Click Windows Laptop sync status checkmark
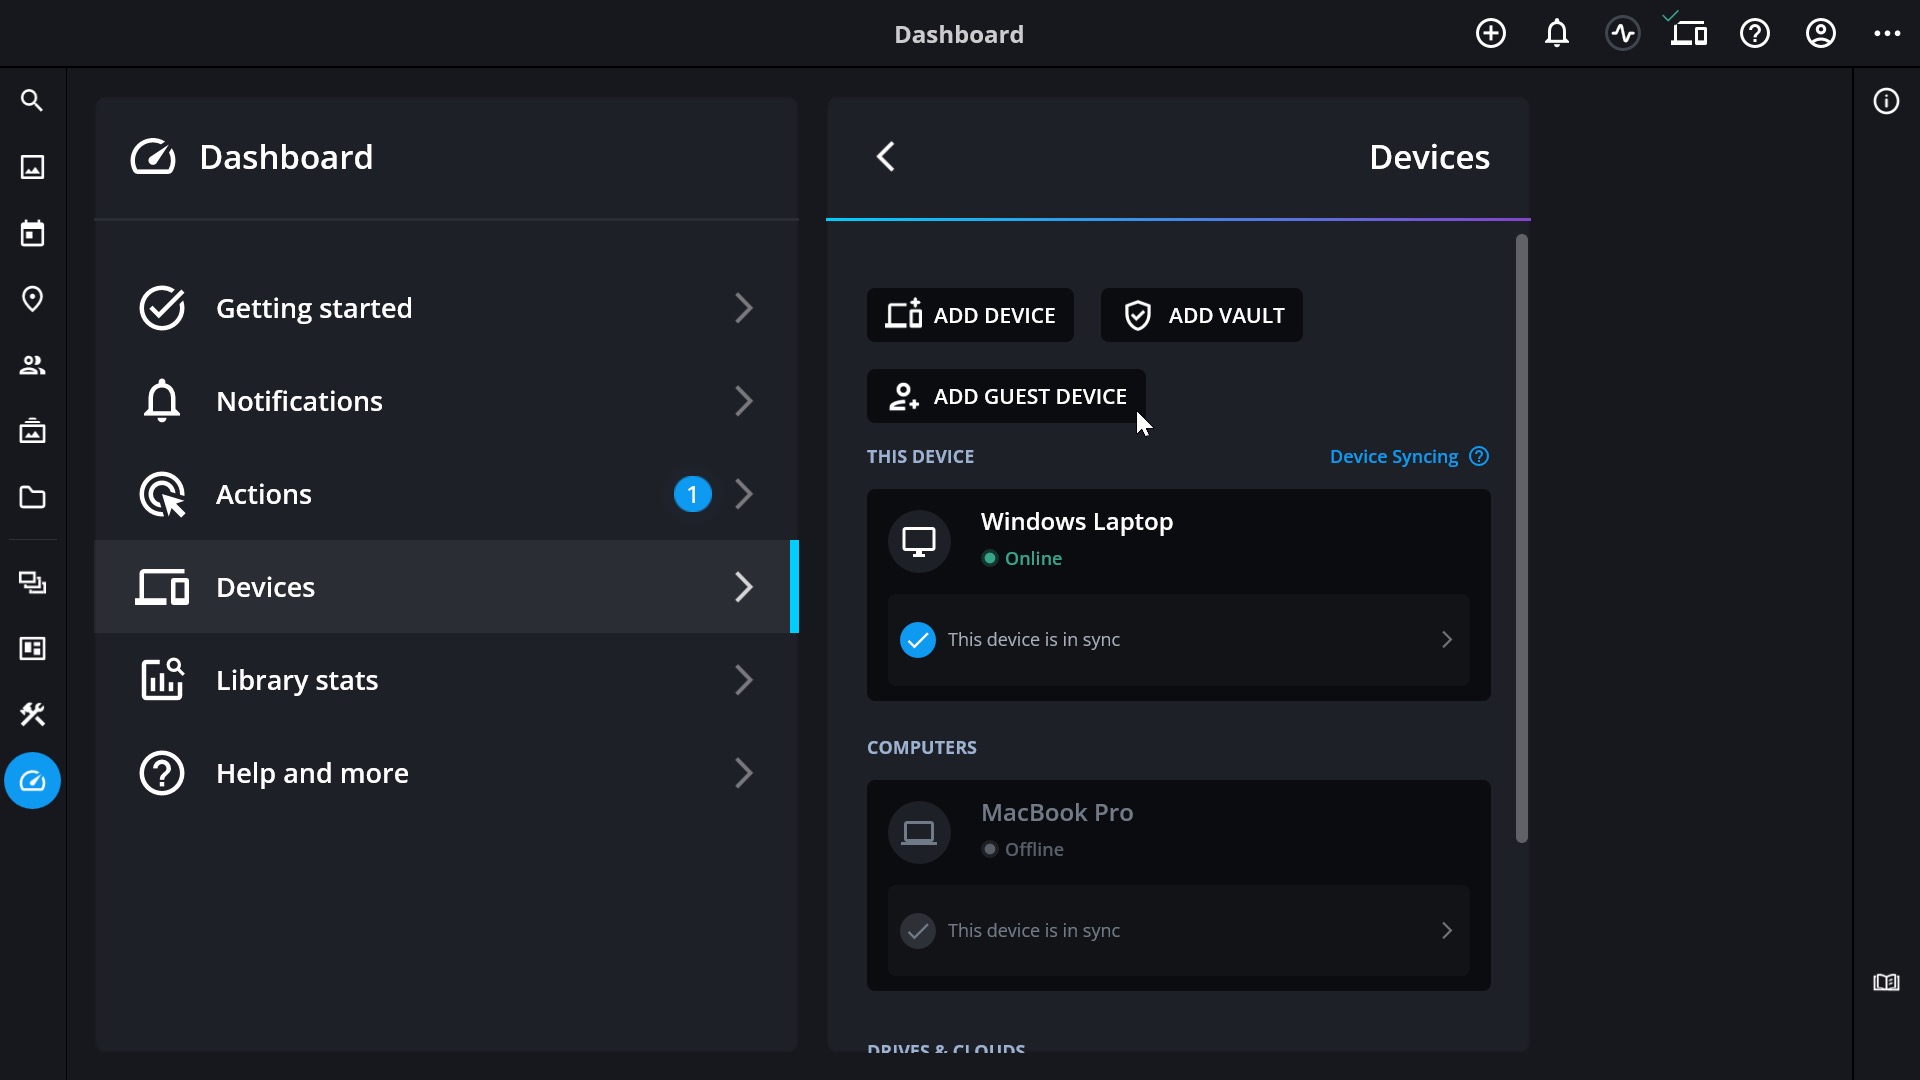Screen dimensions: 1920x1080 tap(917, 639)
